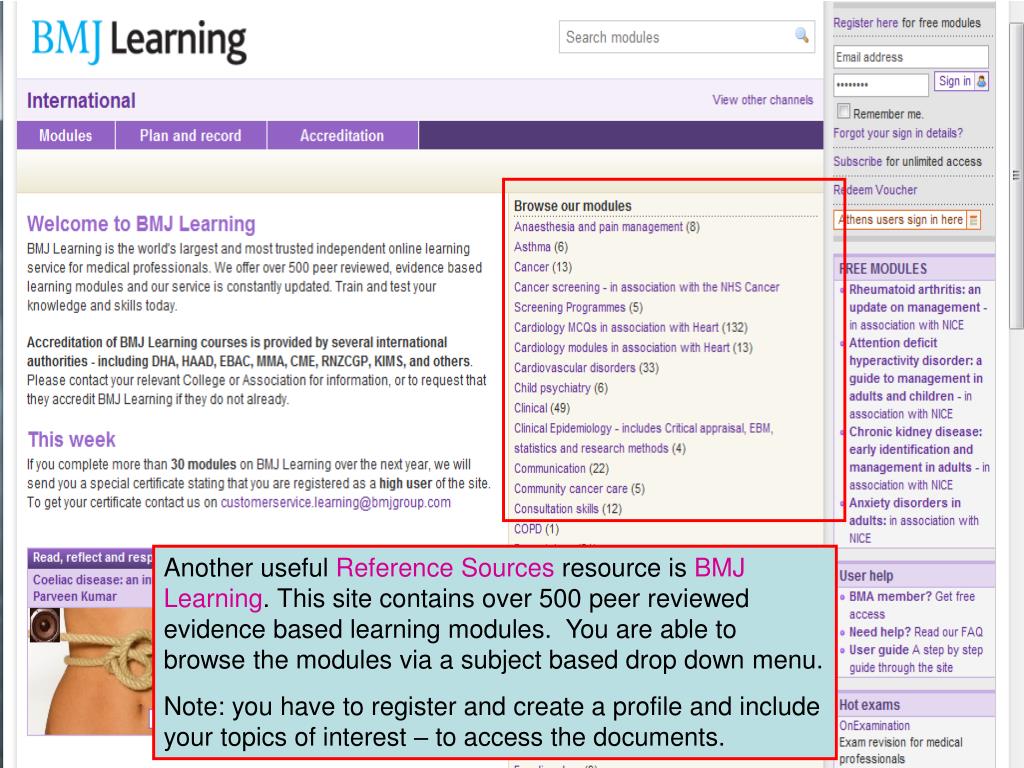The height and width of the screenshot is (768, 1024).
Task: Open Community cancer care (5)
Action: pyautogui.click(x=579, y=488)
